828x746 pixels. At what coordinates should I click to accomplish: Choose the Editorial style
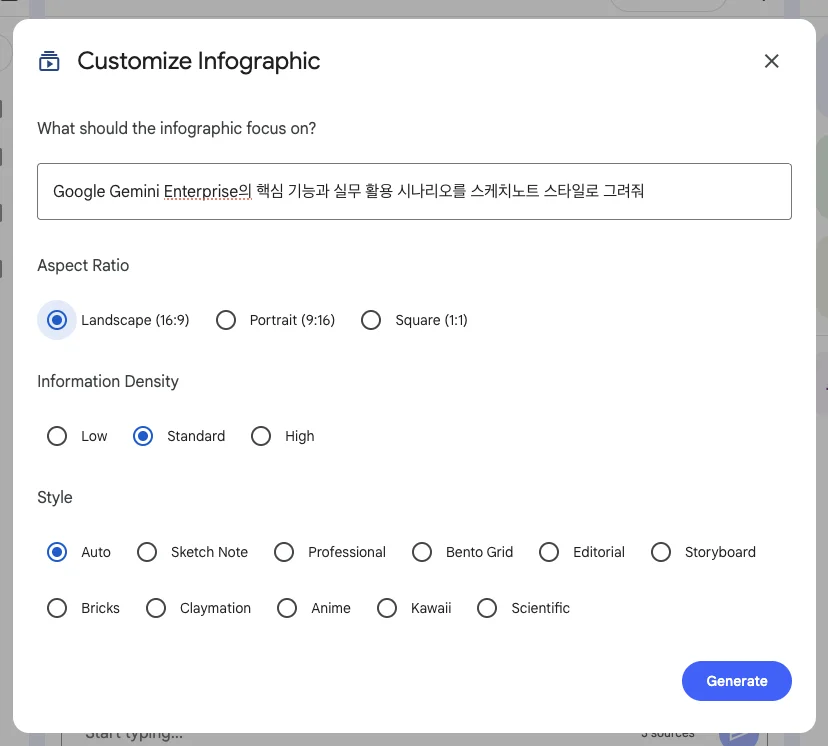(549, 552)
